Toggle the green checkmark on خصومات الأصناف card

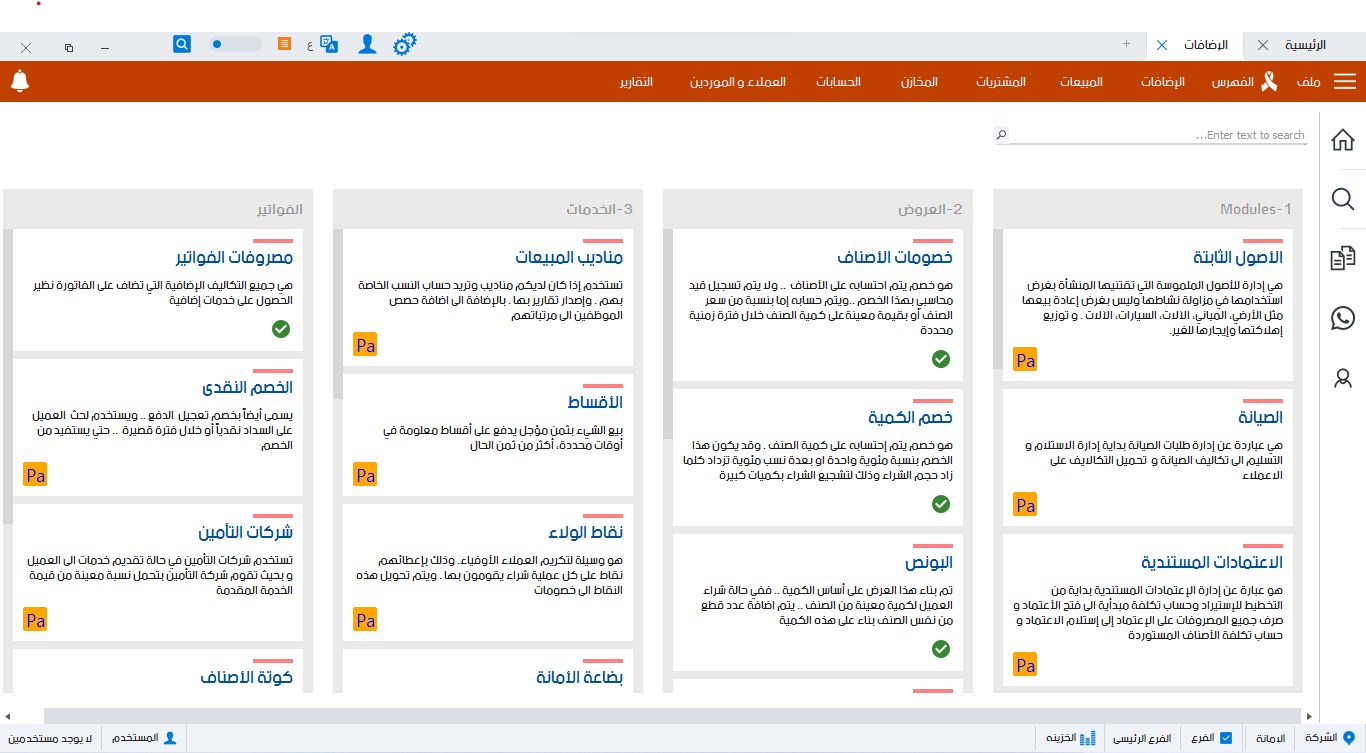[x=940, y=358]
